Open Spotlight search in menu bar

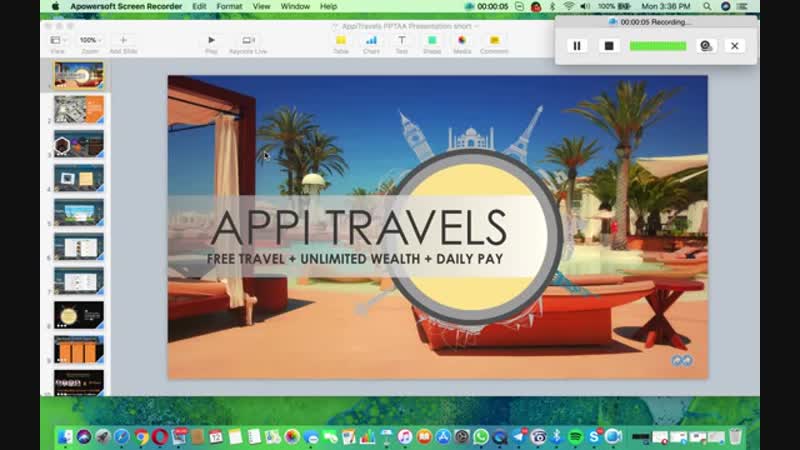(707, 7)
